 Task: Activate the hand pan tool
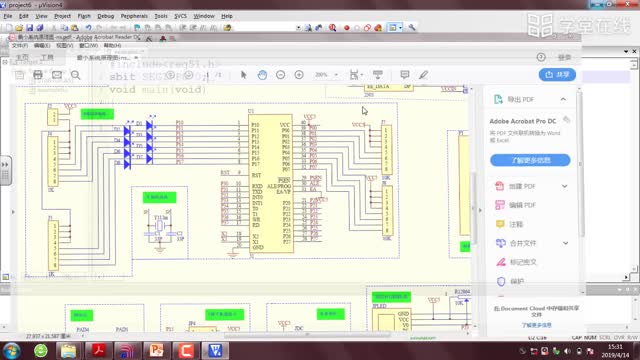pyautogui.click(x=262, y=75)
